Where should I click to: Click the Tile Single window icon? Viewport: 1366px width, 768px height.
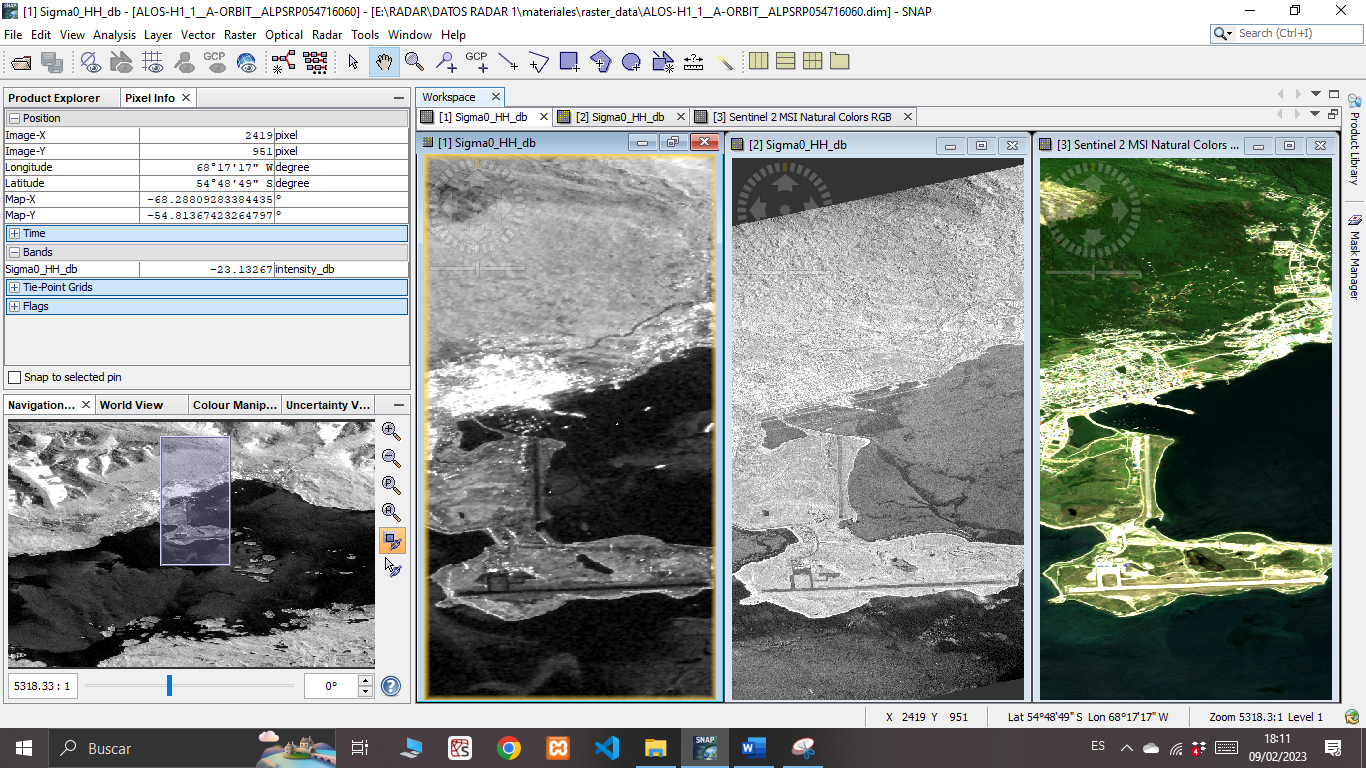click(840, 61)
